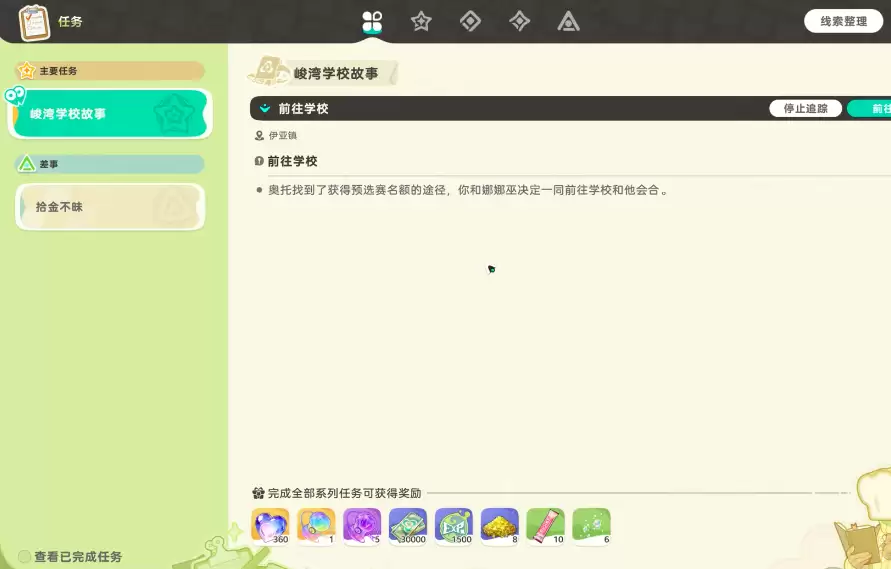Open the all-quests clover tab
The width and height of the screenshot is (891, 569).
pos(372,22)
